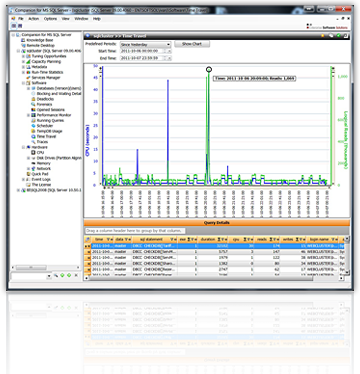The height and width of the screenshot is (374, 360).
Task: Open the Options menu
Action: coord(50,19)
